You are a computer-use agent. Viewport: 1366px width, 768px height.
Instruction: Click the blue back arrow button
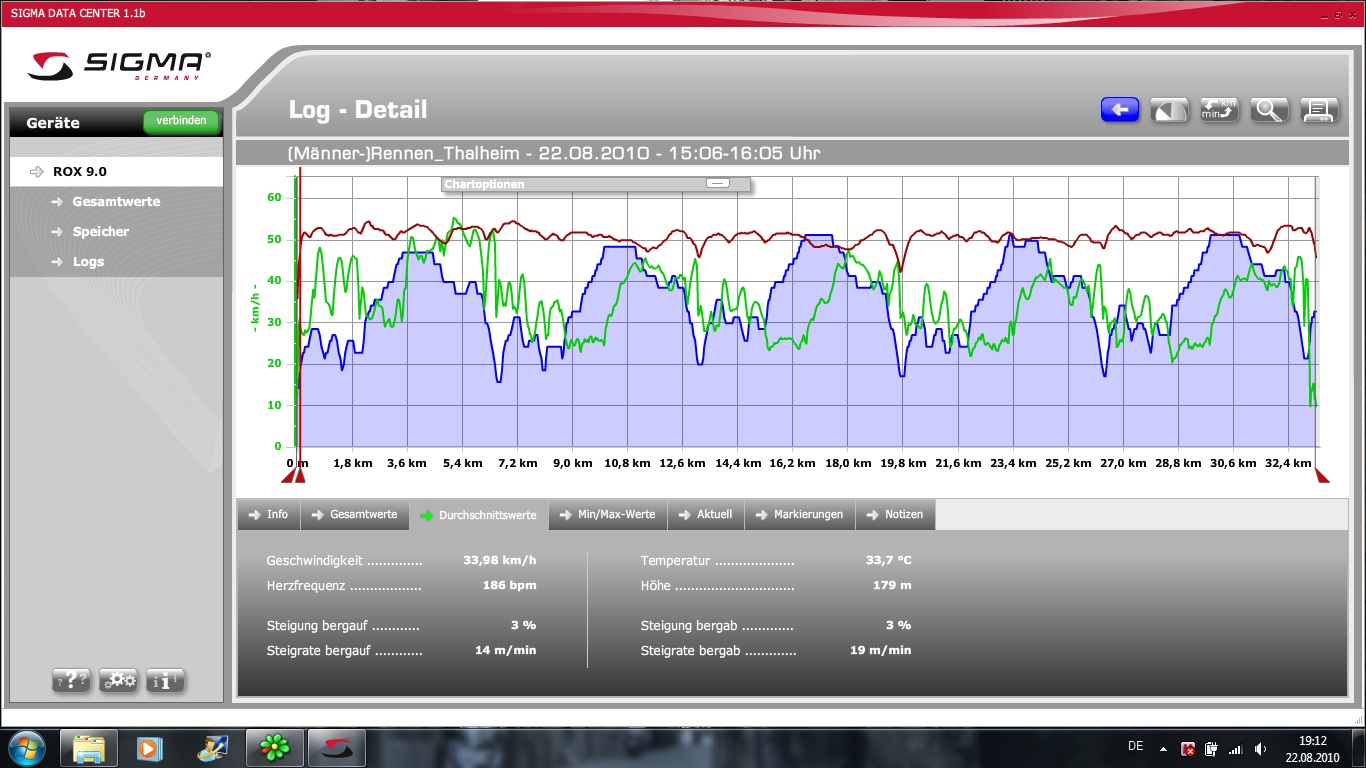(1120, 110)
